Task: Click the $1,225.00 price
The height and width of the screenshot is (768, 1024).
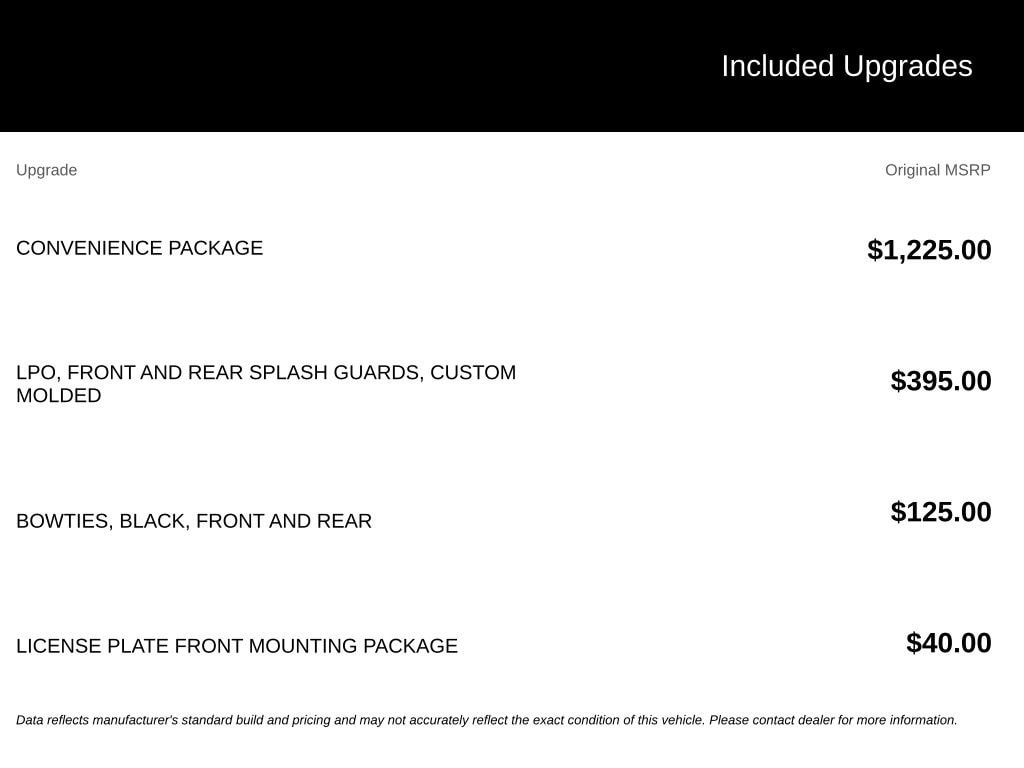Action: click(929, 249)
